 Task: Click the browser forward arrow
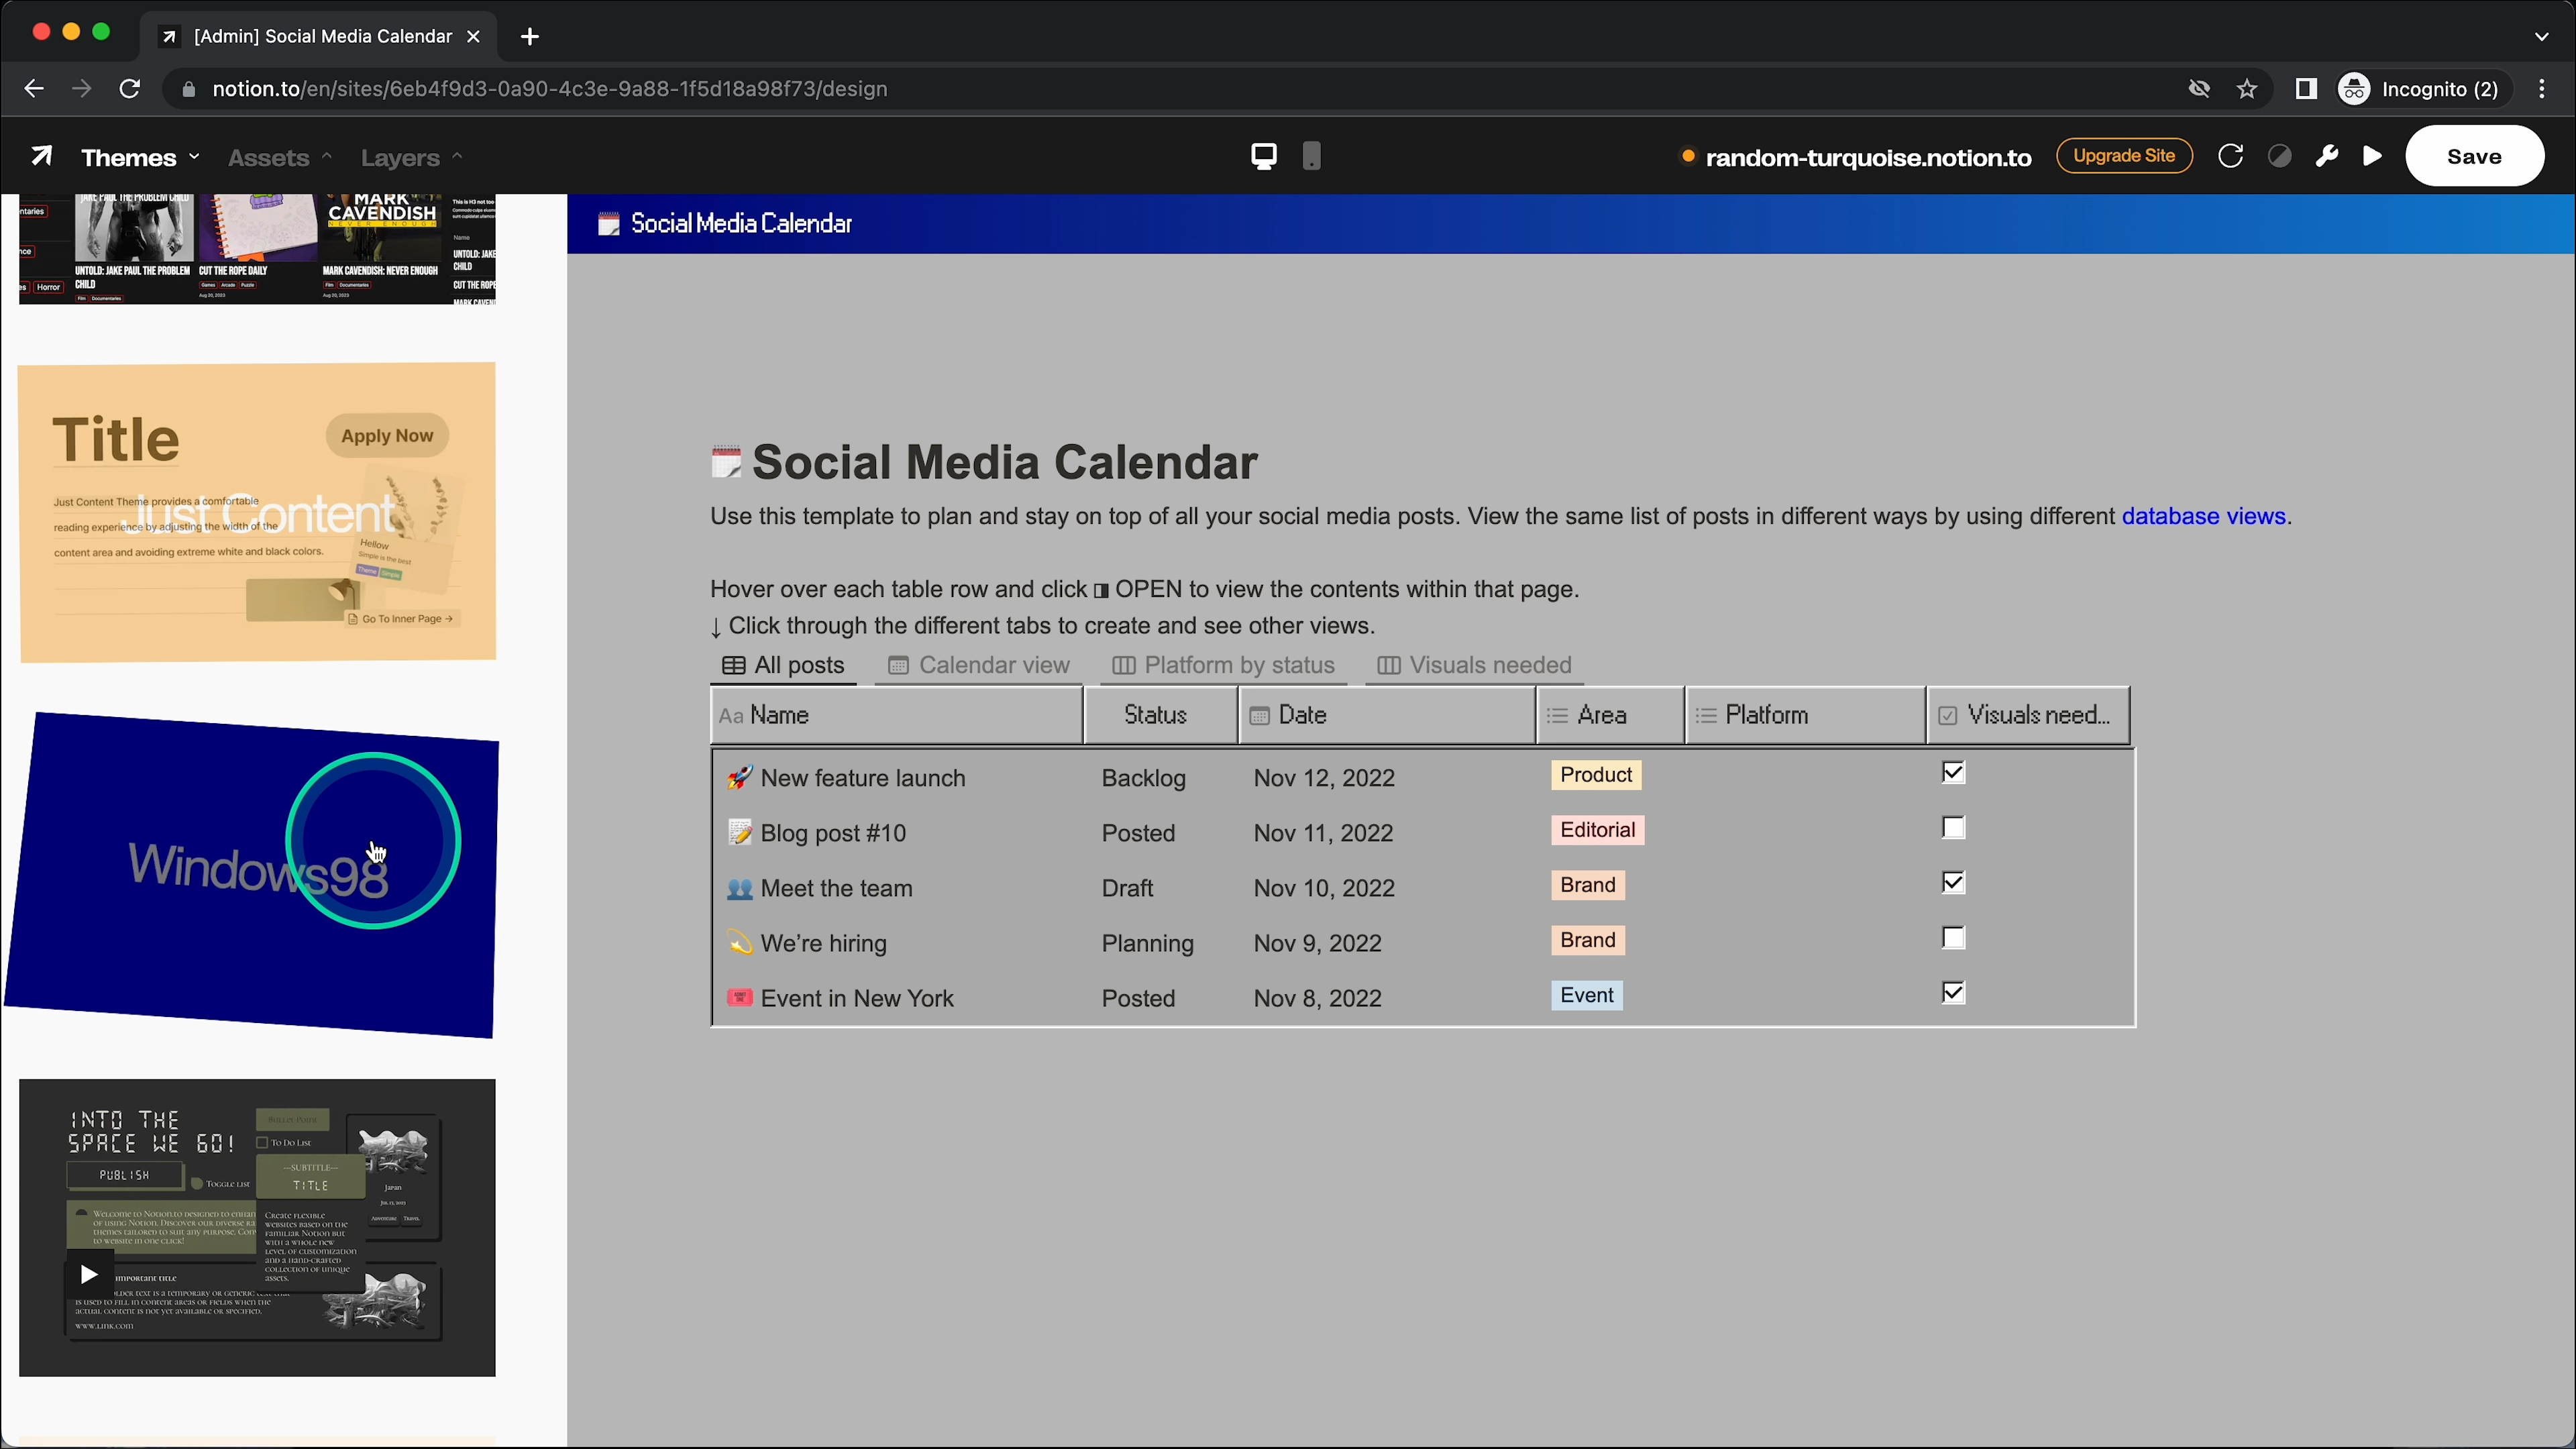tap(82, 89)
